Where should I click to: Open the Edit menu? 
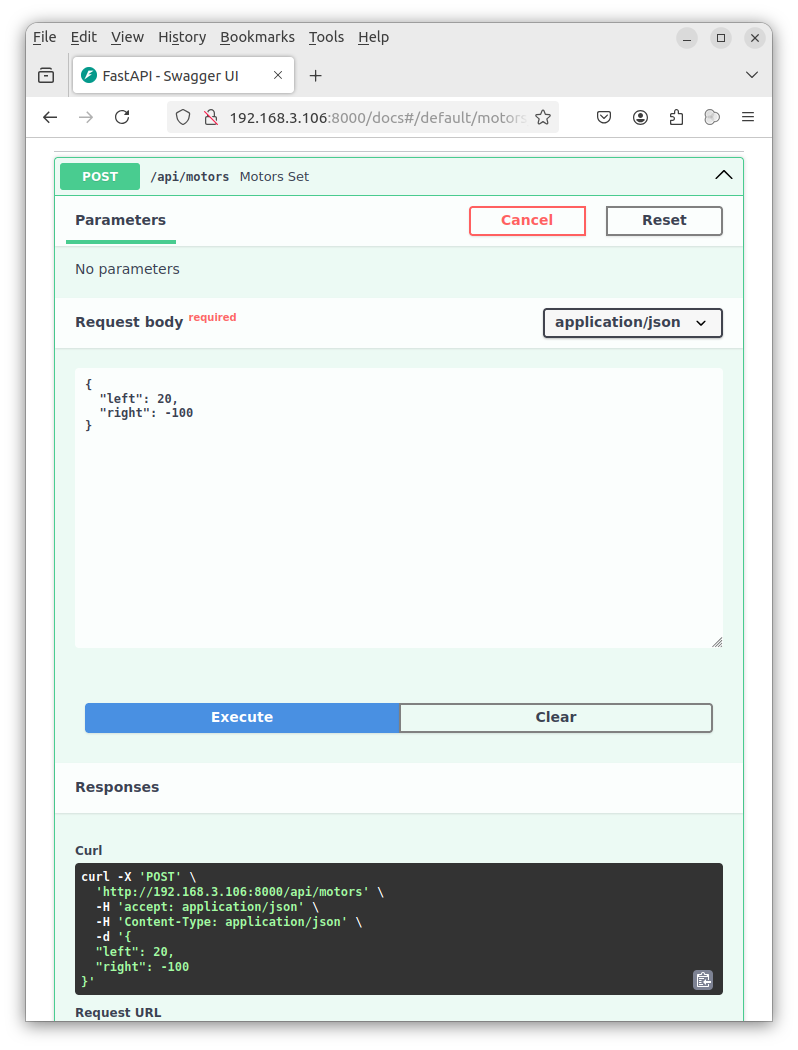tap(84, 38)
